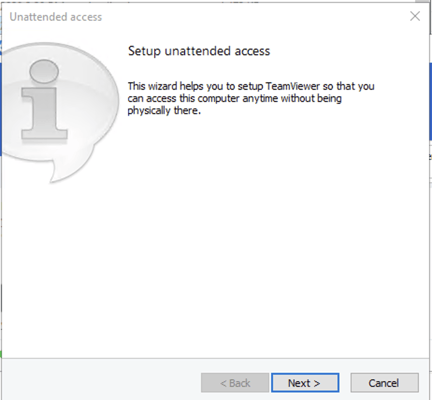Click the blue background window edge at right
432x400 pixels.
[x=431, y=100]
